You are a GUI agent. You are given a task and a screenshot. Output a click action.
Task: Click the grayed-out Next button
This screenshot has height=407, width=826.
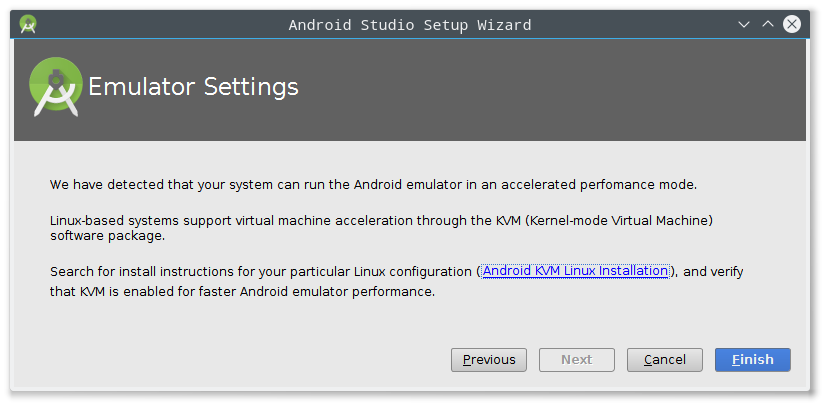(577, 360)
